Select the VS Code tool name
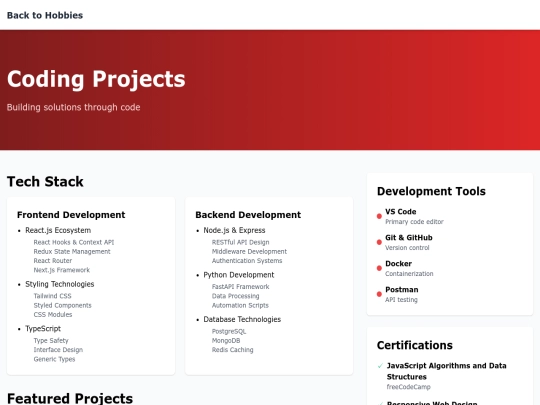Image resolution: width=540 pixels, height=405 pixels. [x=401, y=211]
